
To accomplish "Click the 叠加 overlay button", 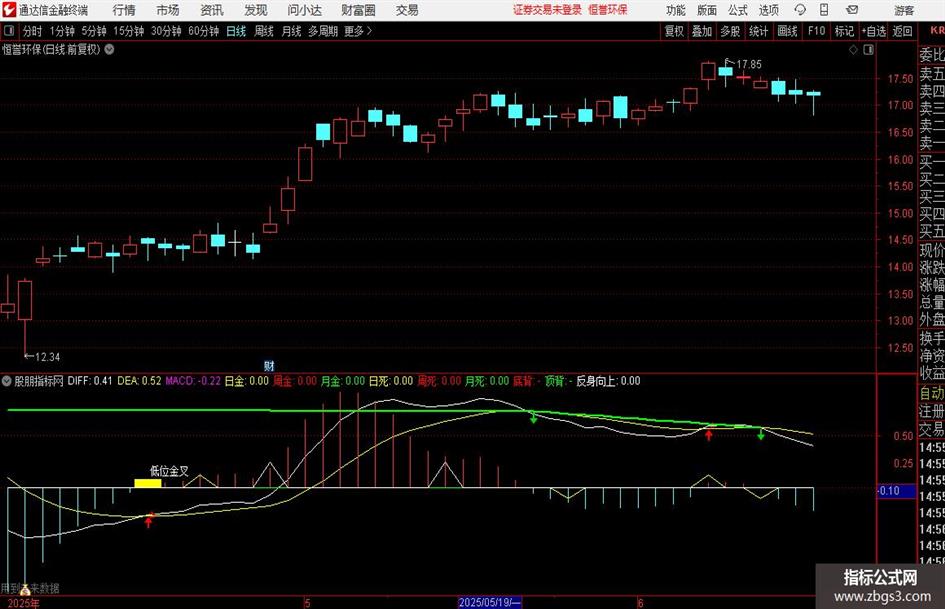I will point(702,31).
